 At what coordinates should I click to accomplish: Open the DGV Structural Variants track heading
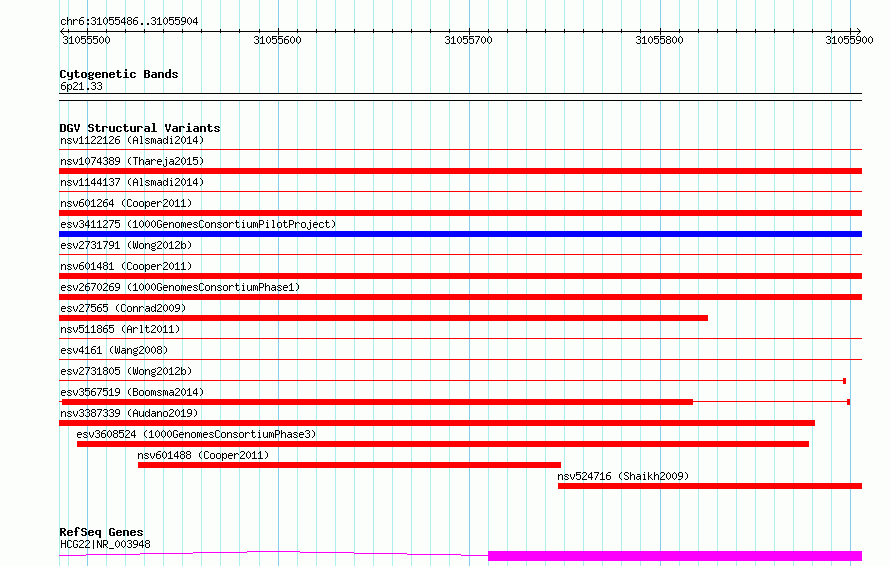pos(140,128)
